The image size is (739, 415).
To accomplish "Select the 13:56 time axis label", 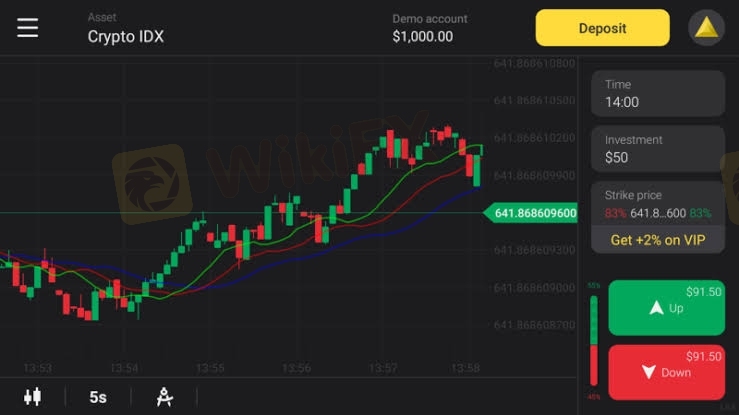I will click(296, 368).
